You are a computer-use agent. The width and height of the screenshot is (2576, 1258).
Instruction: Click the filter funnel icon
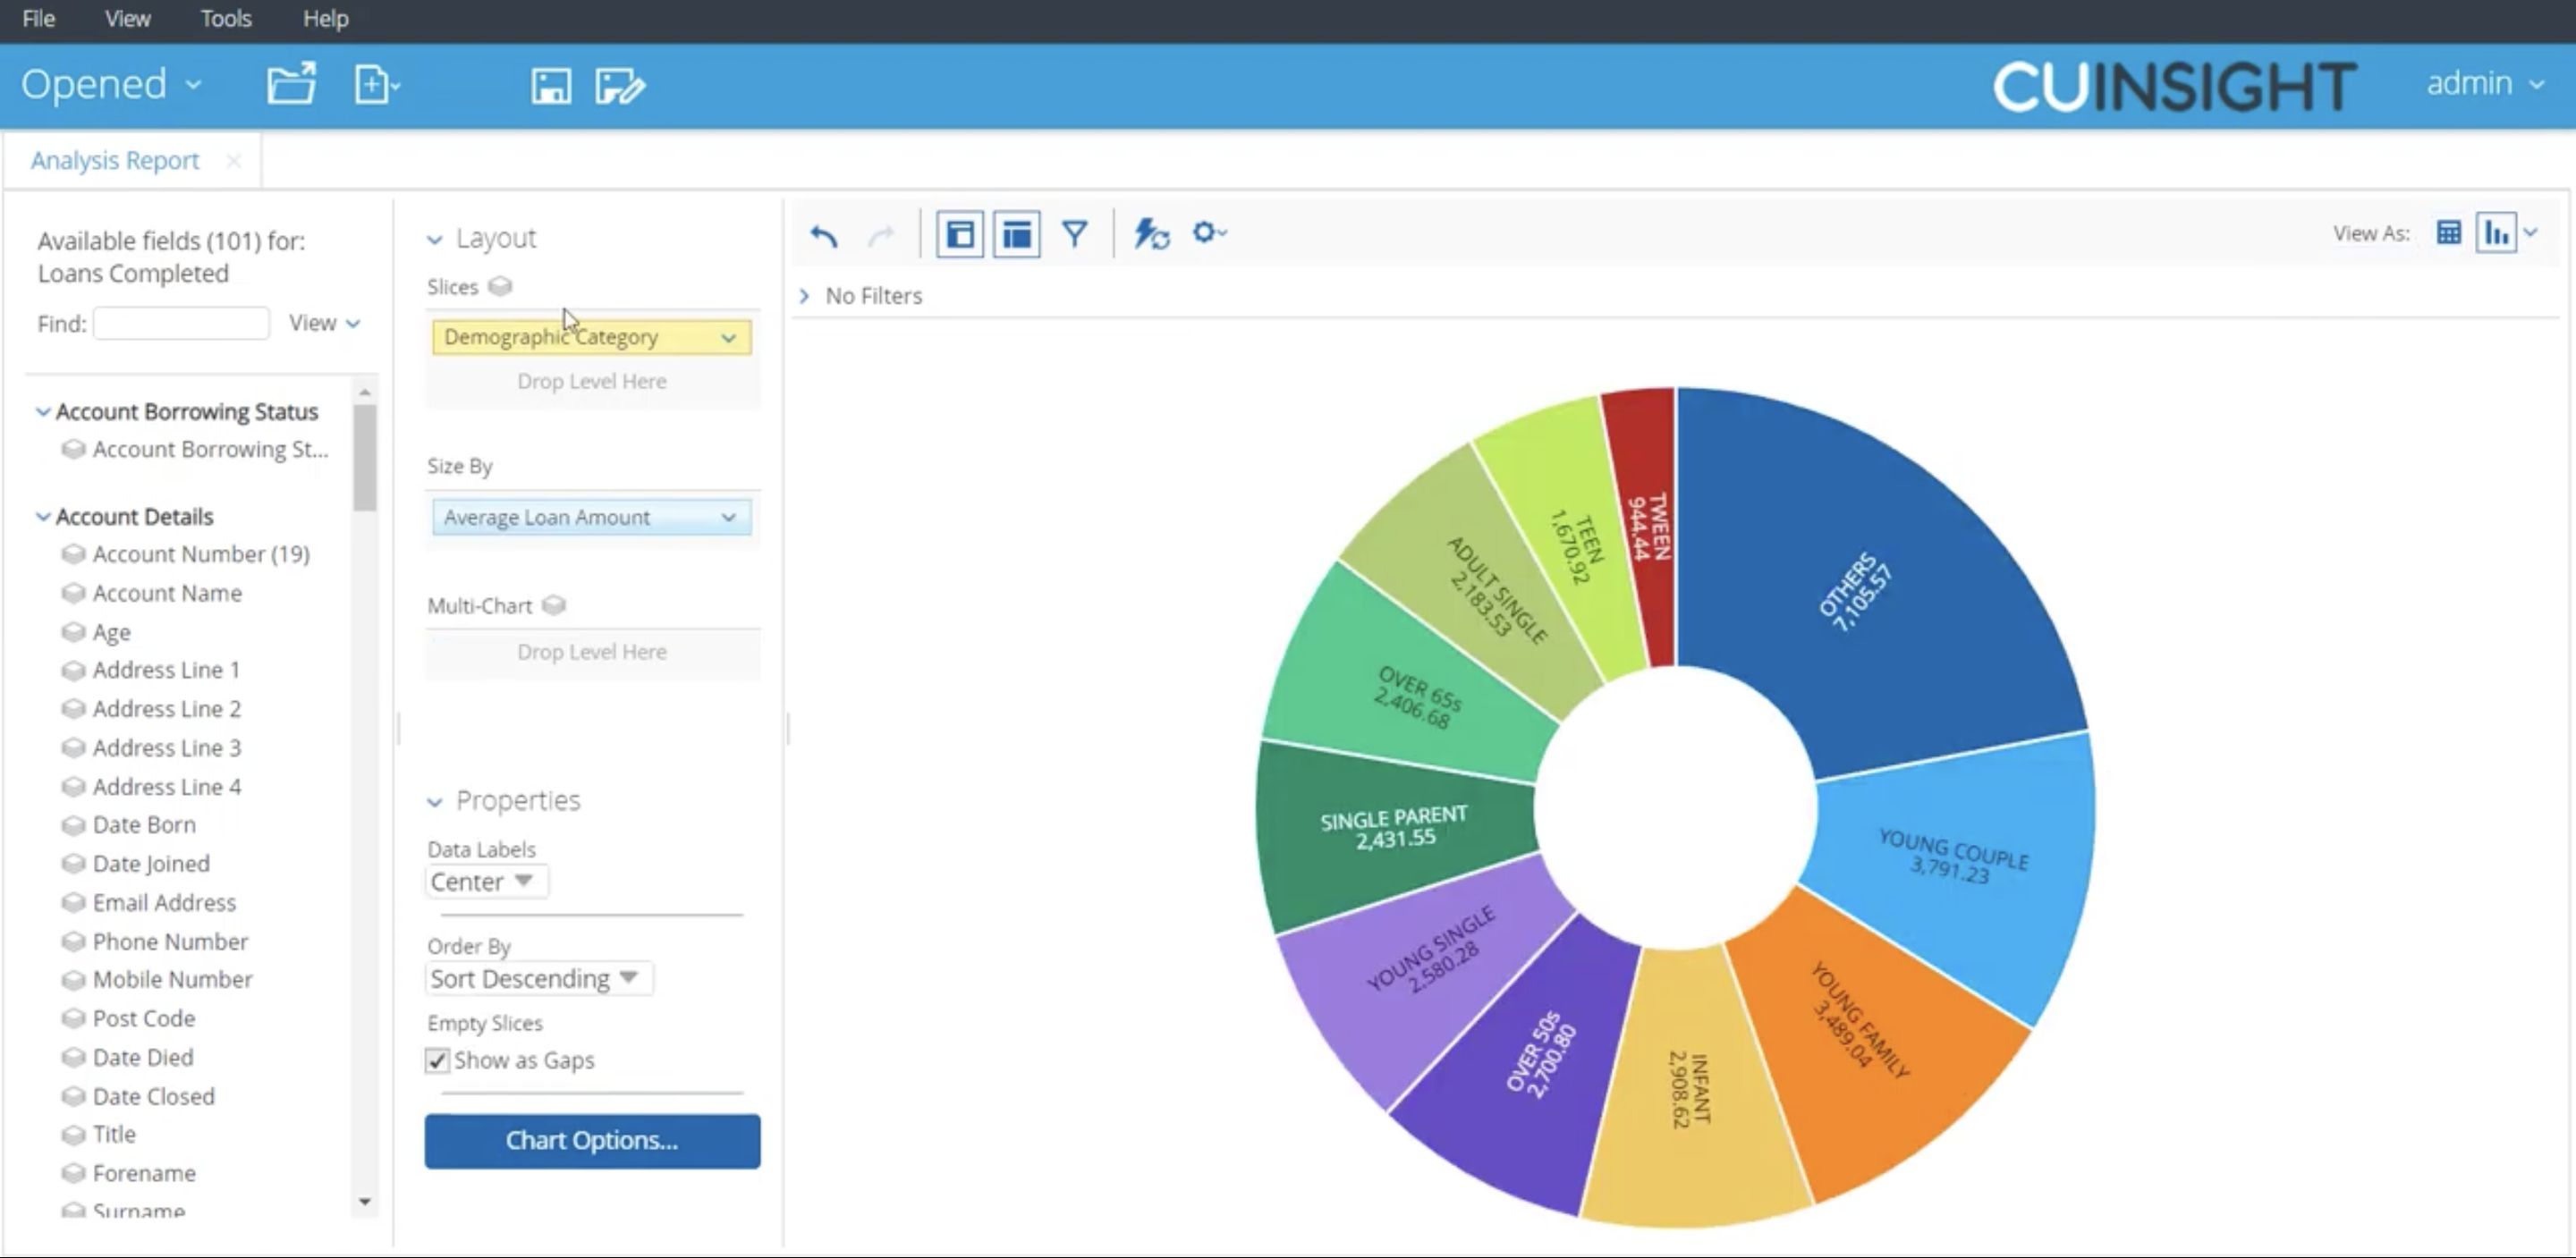(1074, 234)
